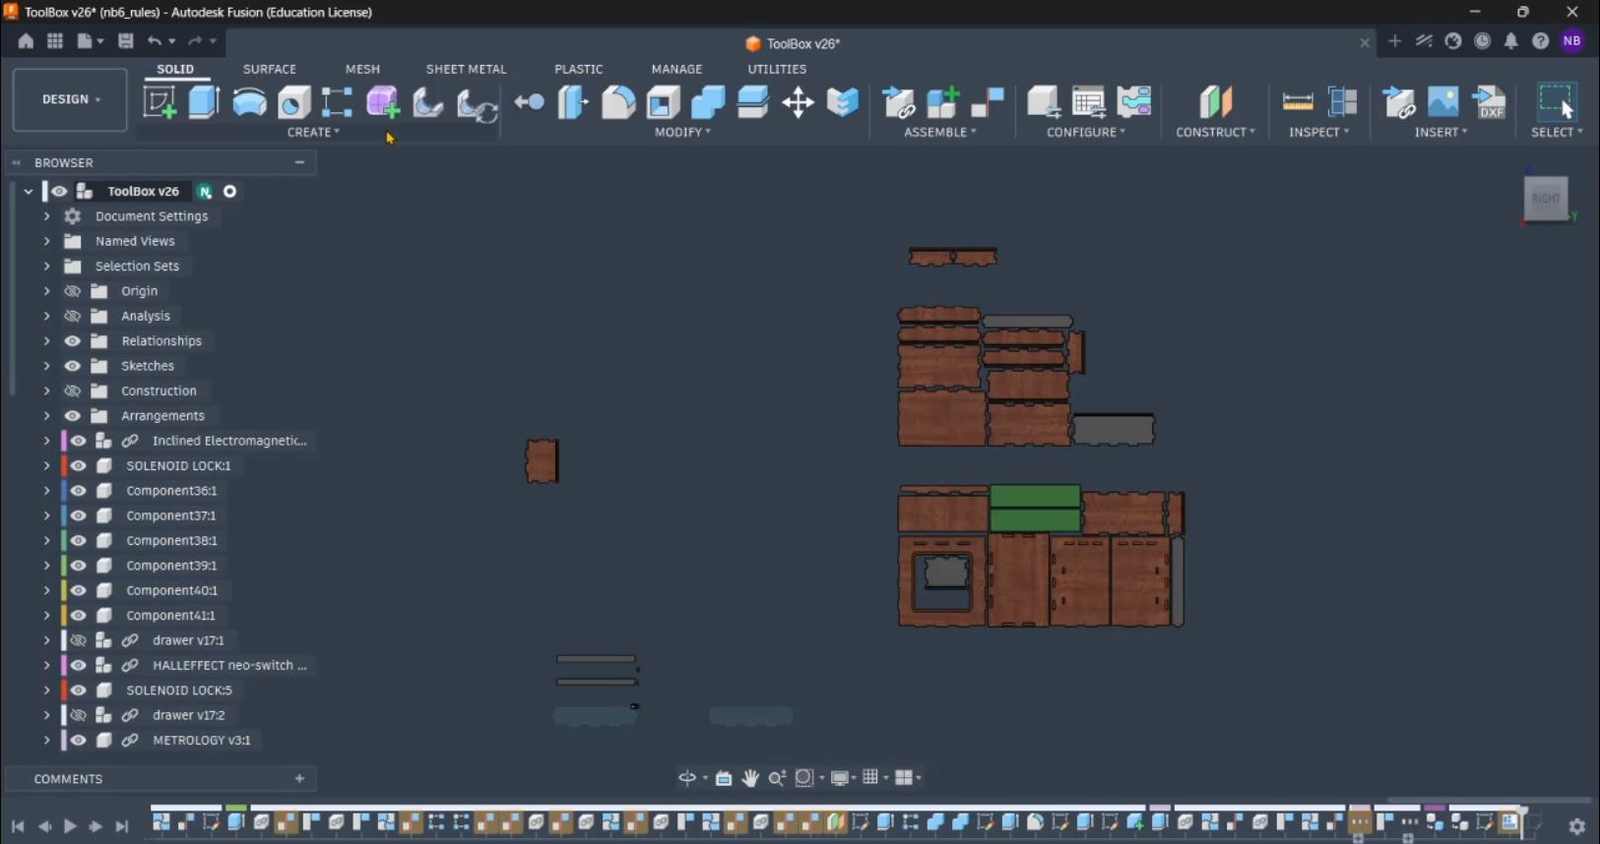Open the MODIFY dropdown menu
Viewport: 1600px width, 844px height.
[x=683, y=132]
